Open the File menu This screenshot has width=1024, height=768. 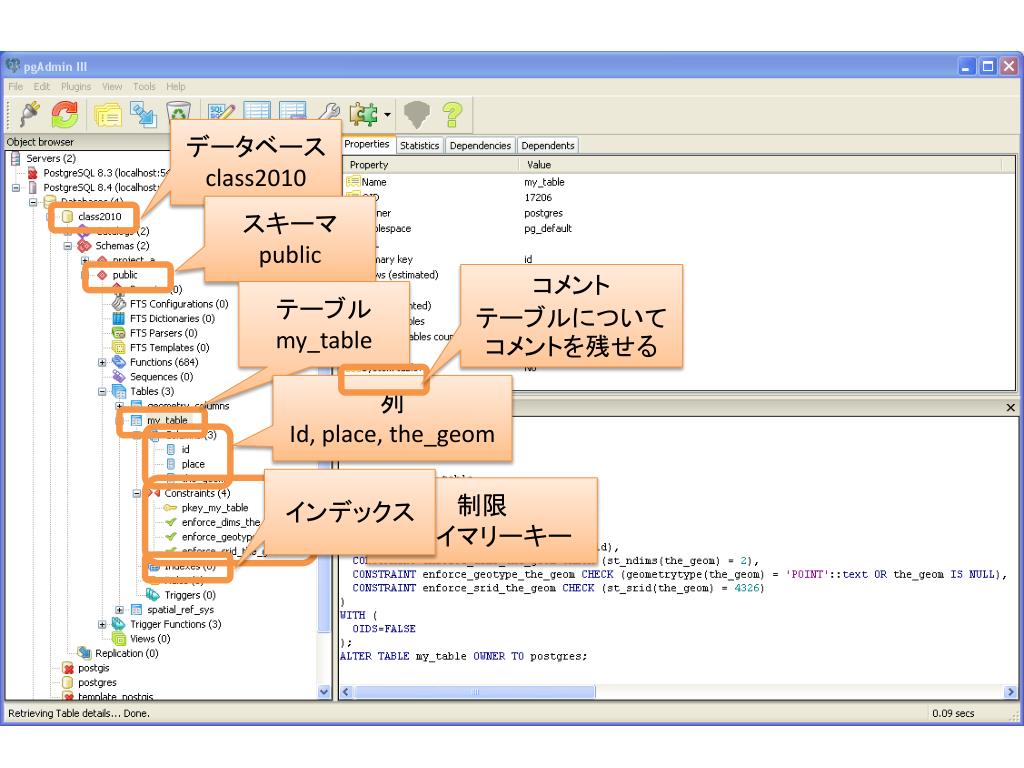16,86
